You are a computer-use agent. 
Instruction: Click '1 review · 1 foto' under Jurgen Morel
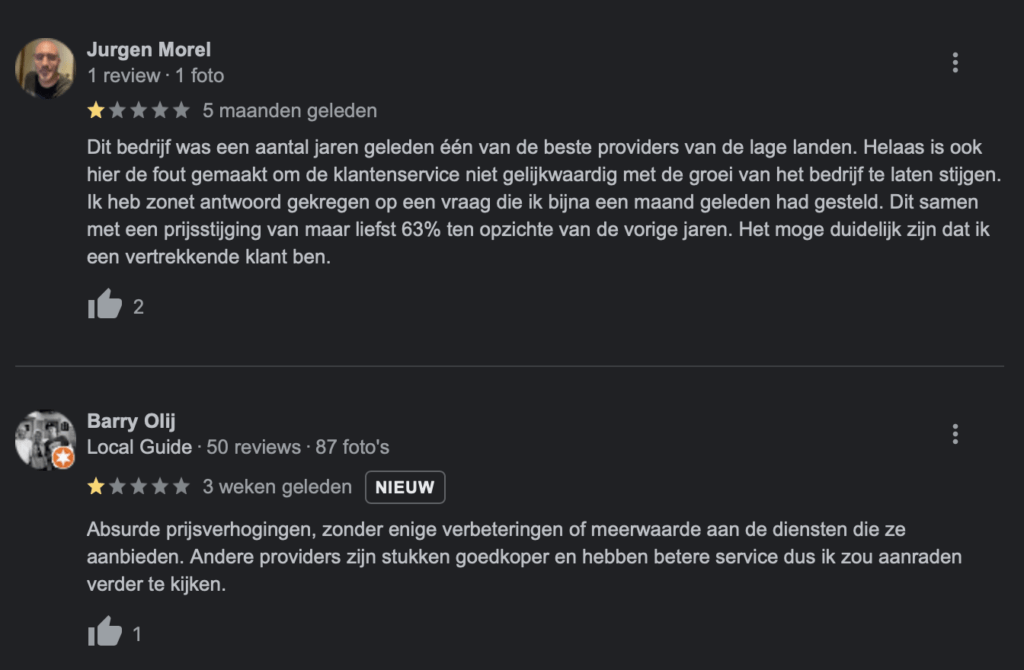point(155,76)
